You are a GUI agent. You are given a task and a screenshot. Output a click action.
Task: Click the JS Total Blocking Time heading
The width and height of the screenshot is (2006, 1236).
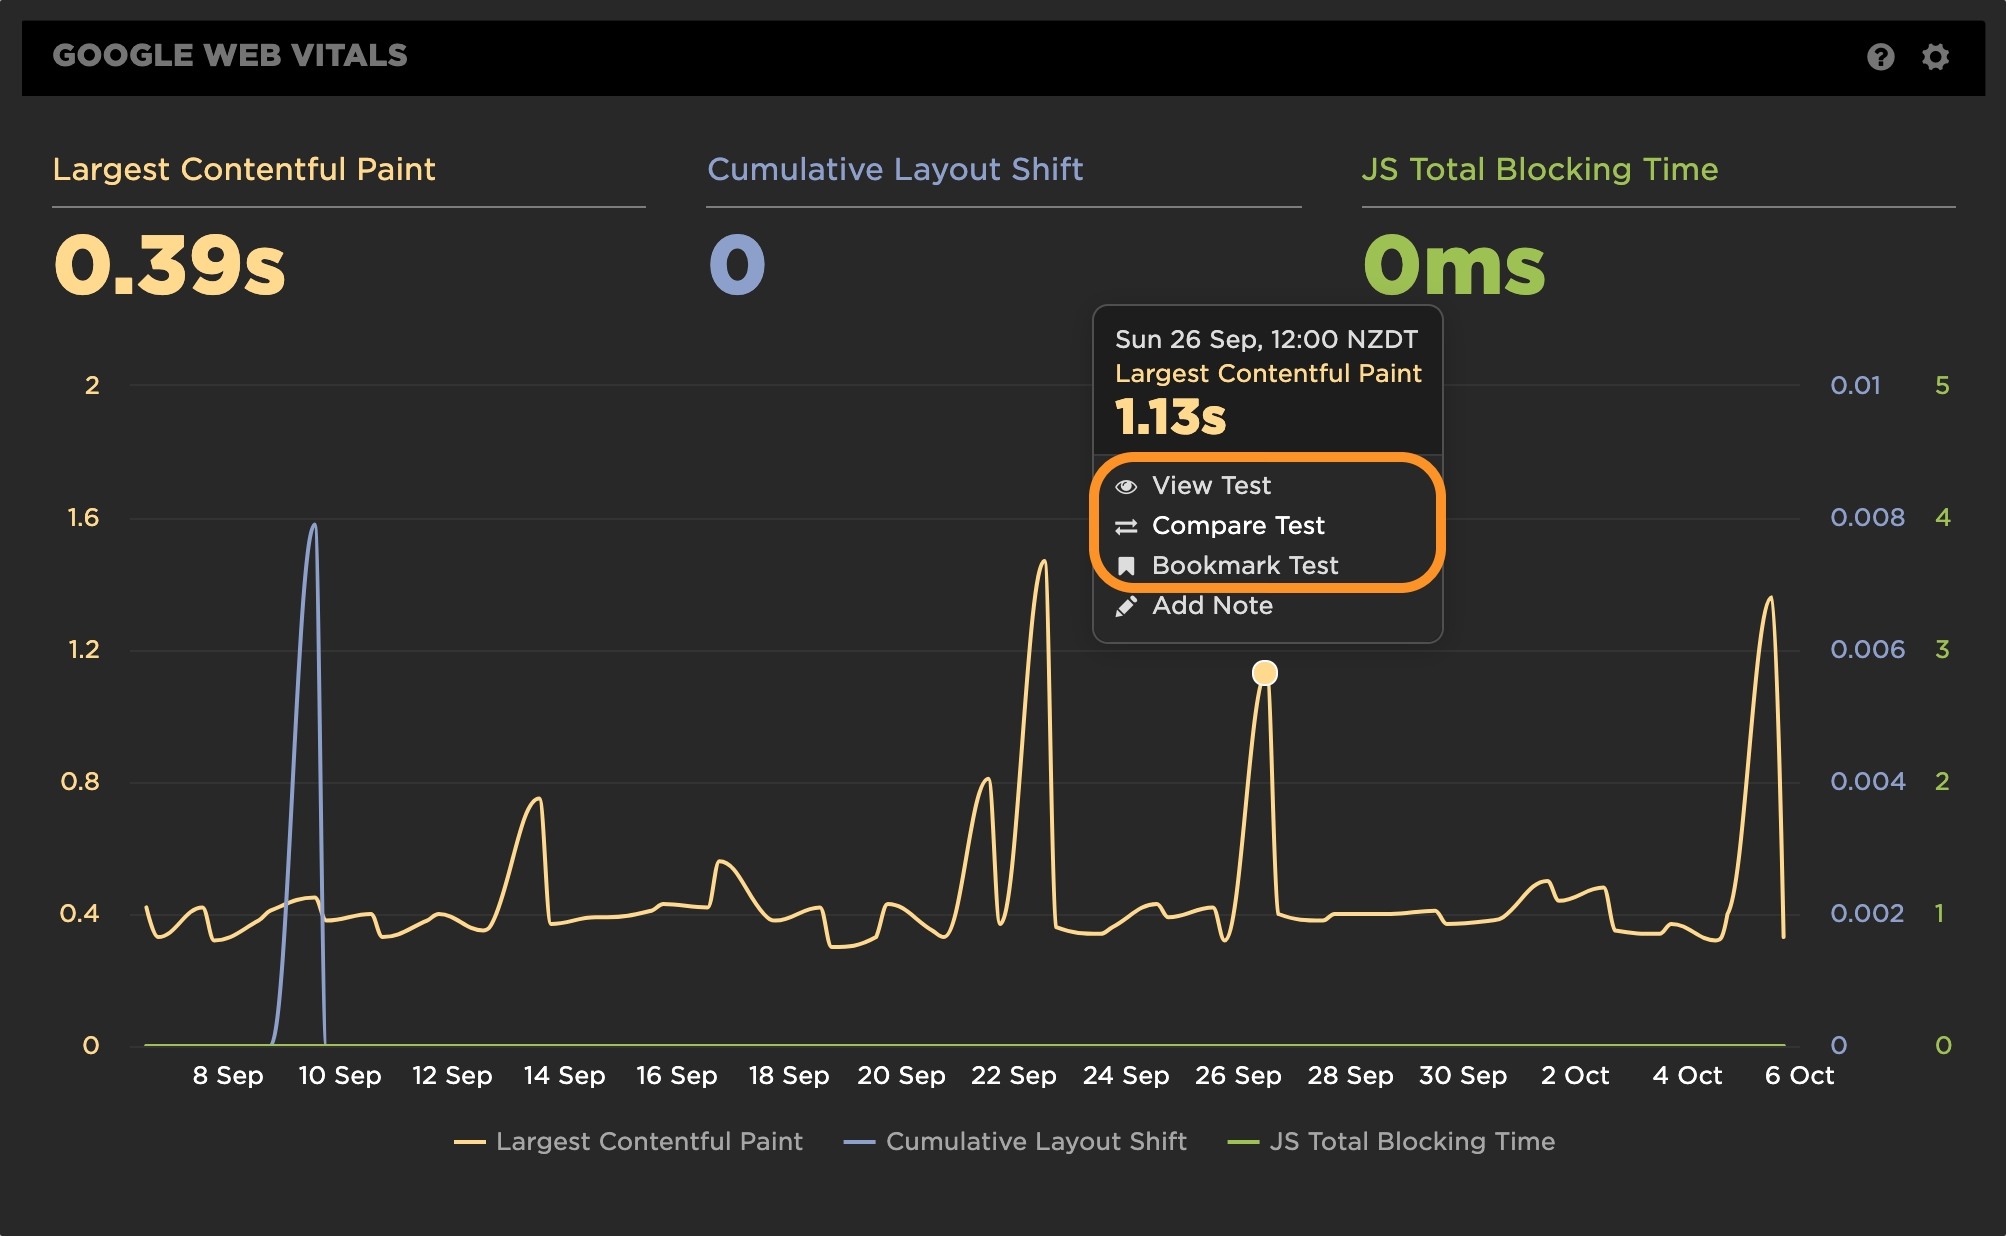tap(1539, 169)
